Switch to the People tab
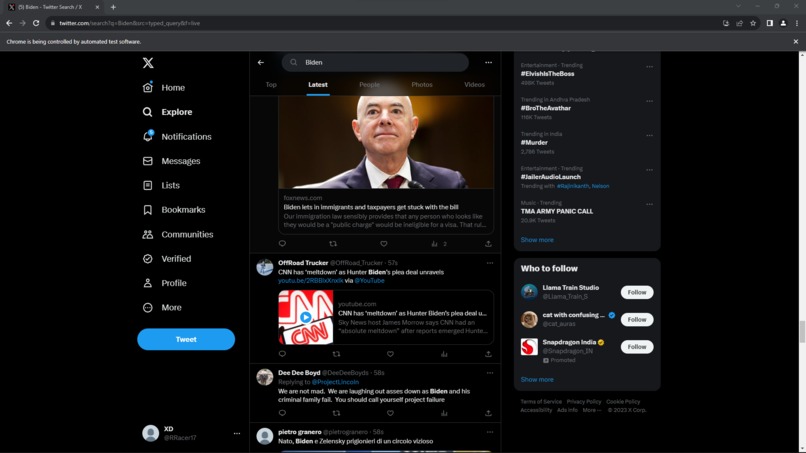The image size is (806, 453). [x=369, y=84]
